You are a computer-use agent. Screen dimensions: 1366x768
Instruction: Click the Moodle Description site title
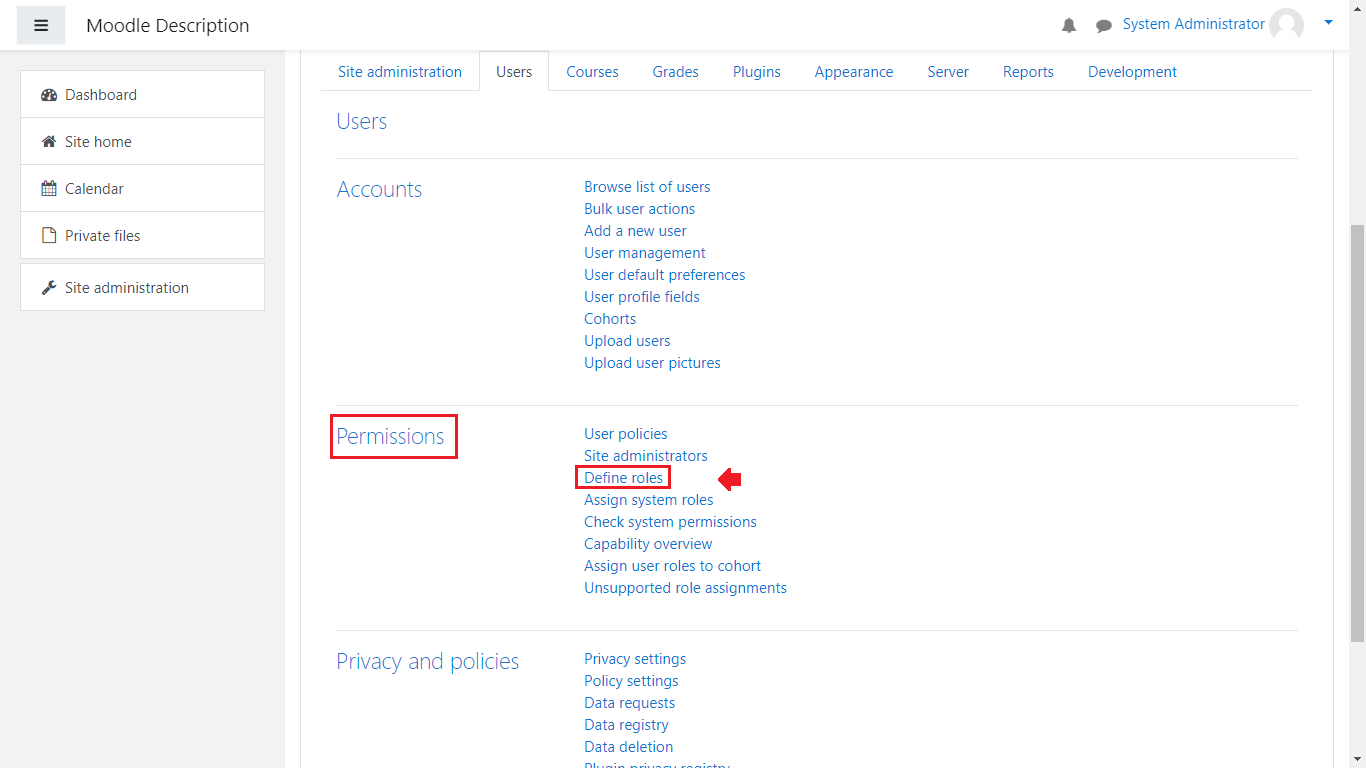click(168, 26)
